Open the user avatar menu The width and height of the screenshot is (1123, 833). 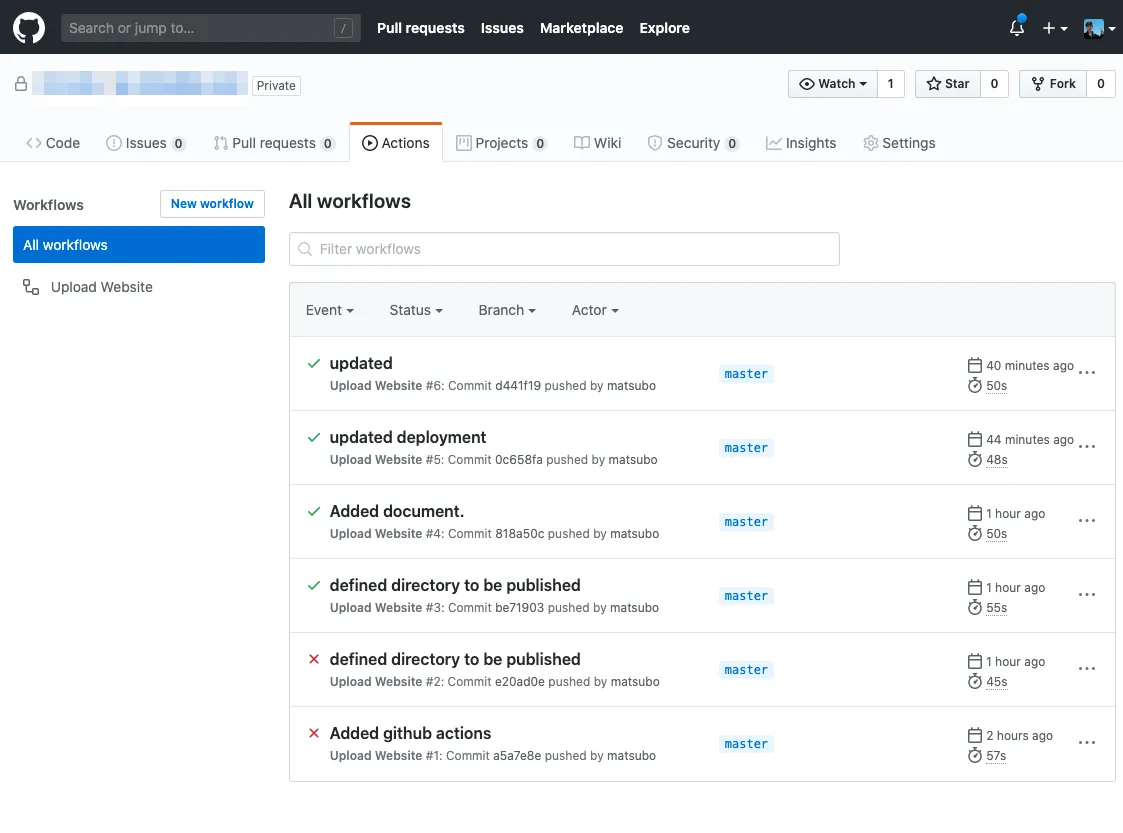click(1099, 28)
